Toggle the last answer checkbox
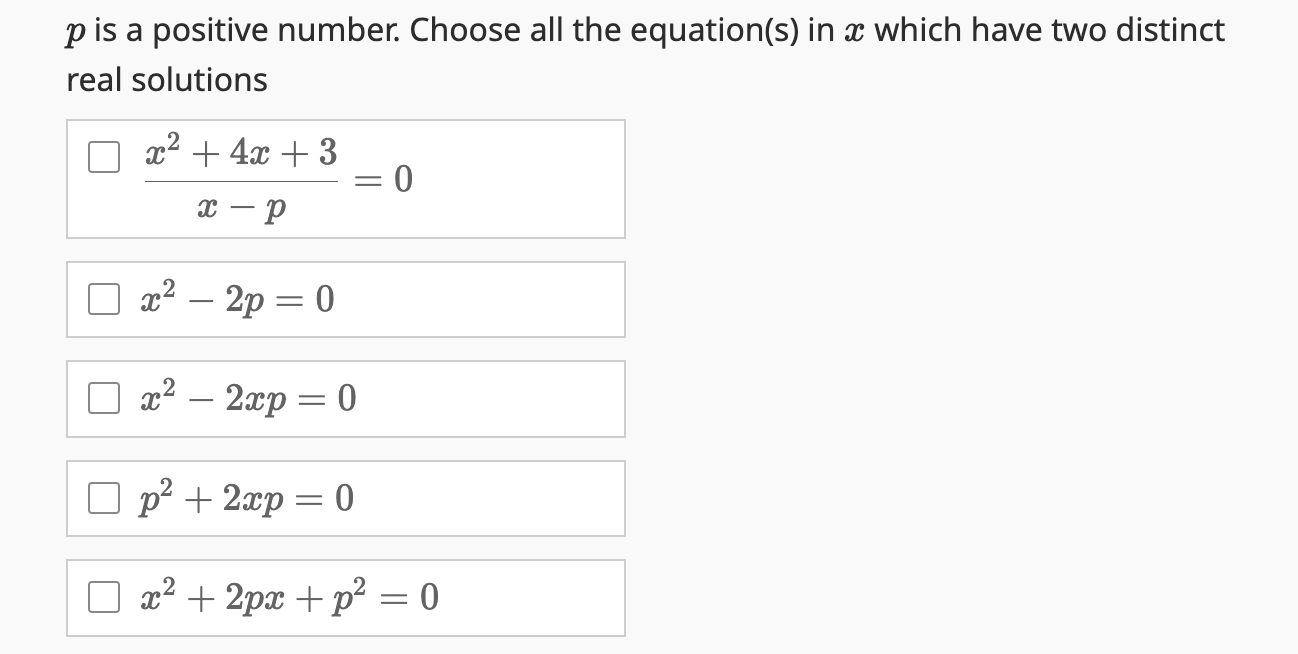 pos(104,596)
